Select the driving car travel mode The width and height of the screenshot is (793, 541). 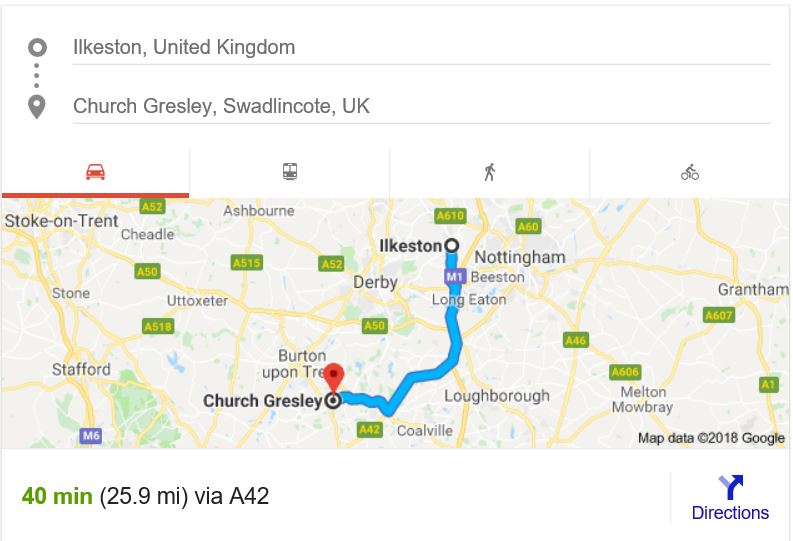click(96, 172)
